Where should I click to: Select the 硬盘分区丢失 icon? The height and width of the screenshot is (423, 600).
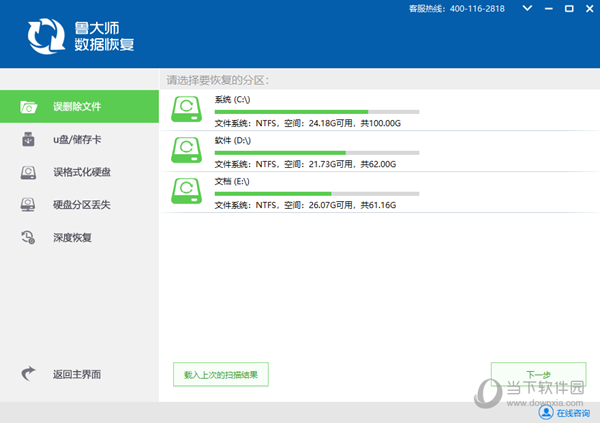click(x=28, y=205)
